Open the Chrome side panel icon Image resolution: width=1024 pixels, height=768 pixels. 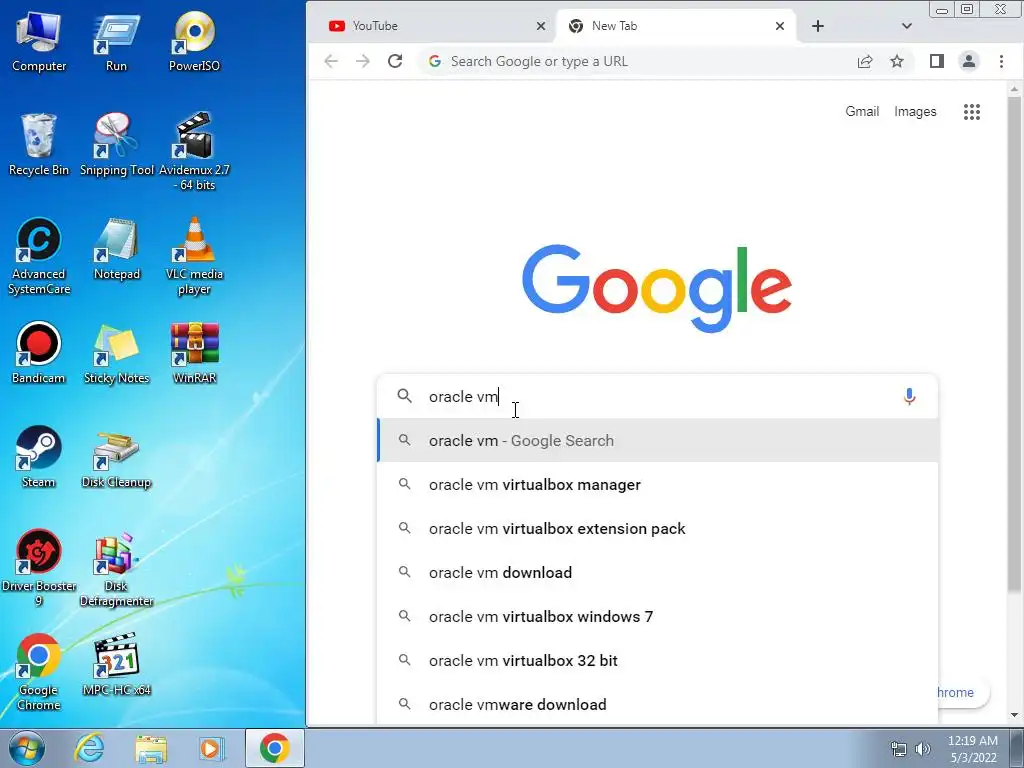[x=936, y=61]
